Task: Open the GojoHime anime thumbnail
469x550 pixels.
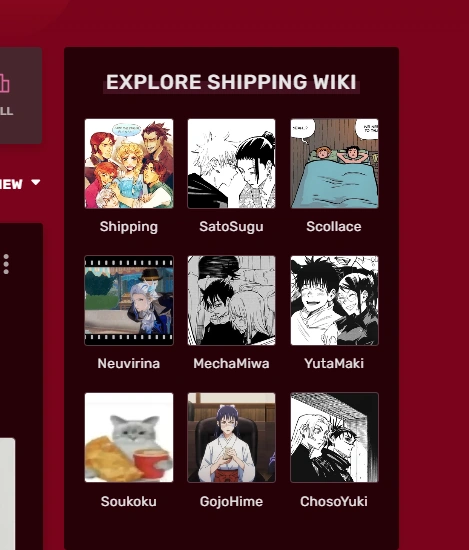Action: tap(232, 437)
